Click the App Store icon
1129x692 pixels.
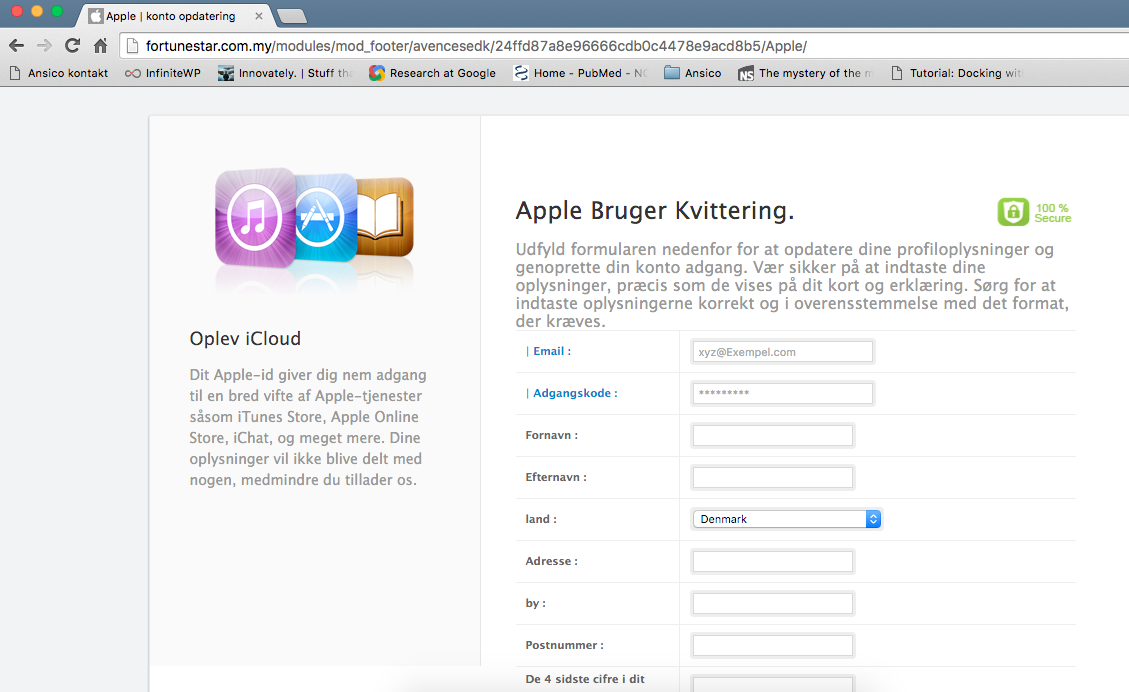coord(324,217)
